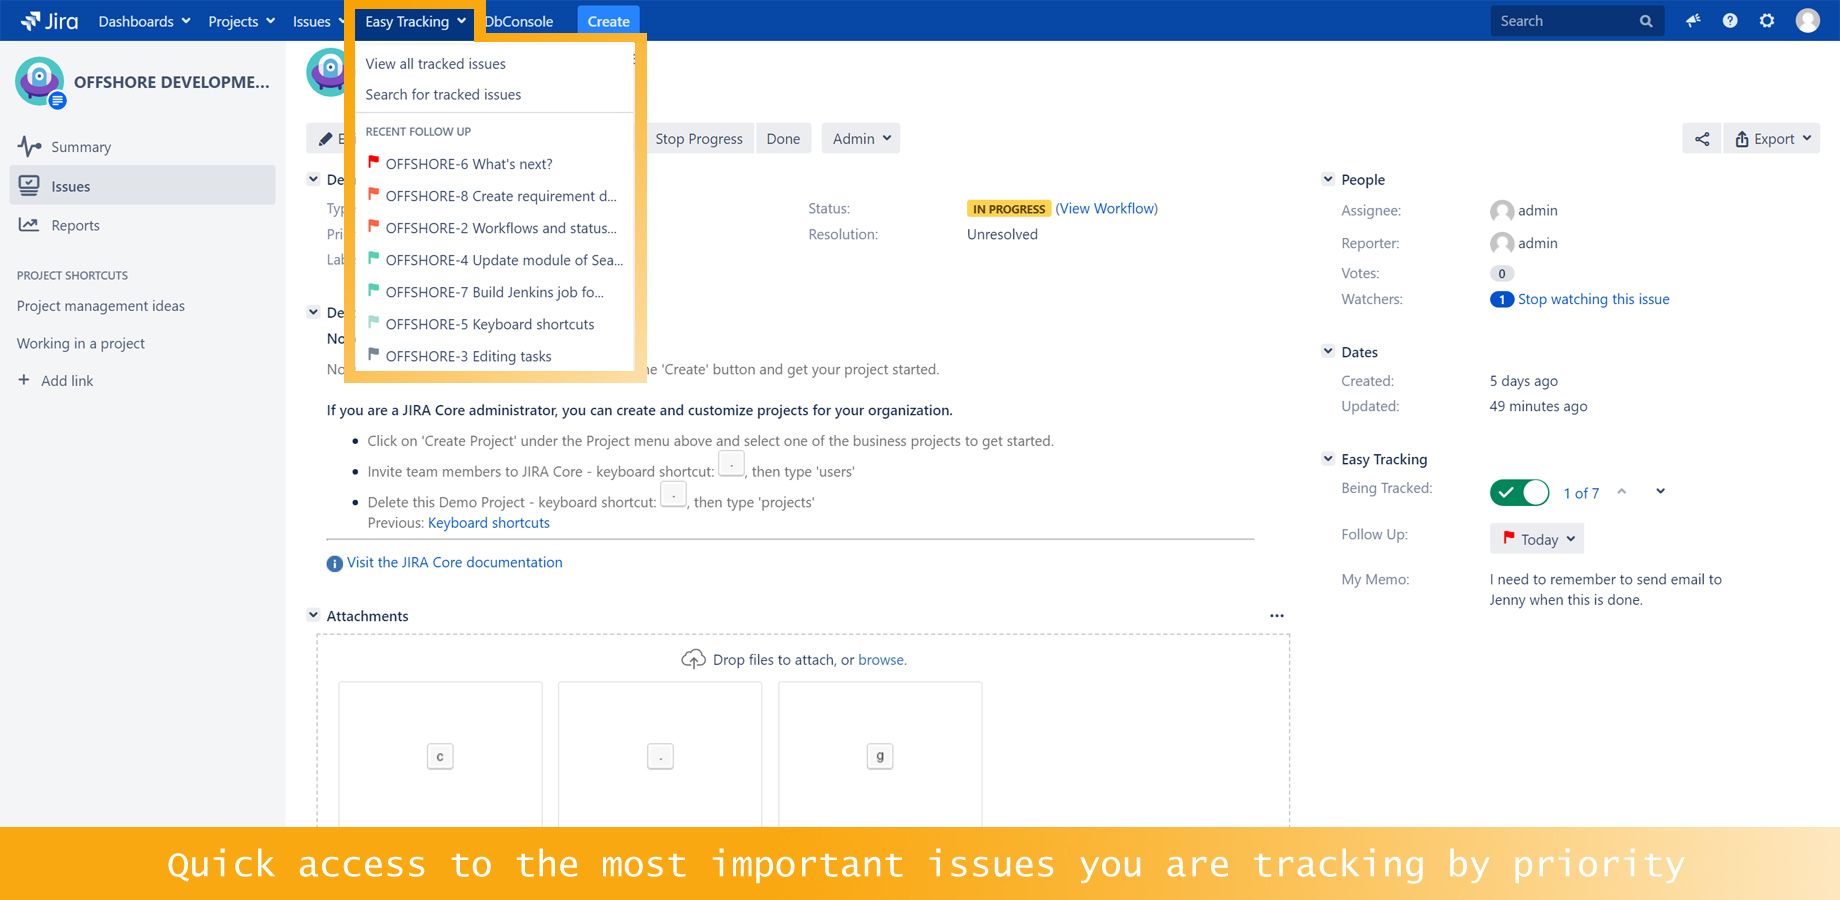Click the grey flag beside OFFSHORE-3
Image resolution: width=1840 pixels, height=900 pixels.
[373, 354]
